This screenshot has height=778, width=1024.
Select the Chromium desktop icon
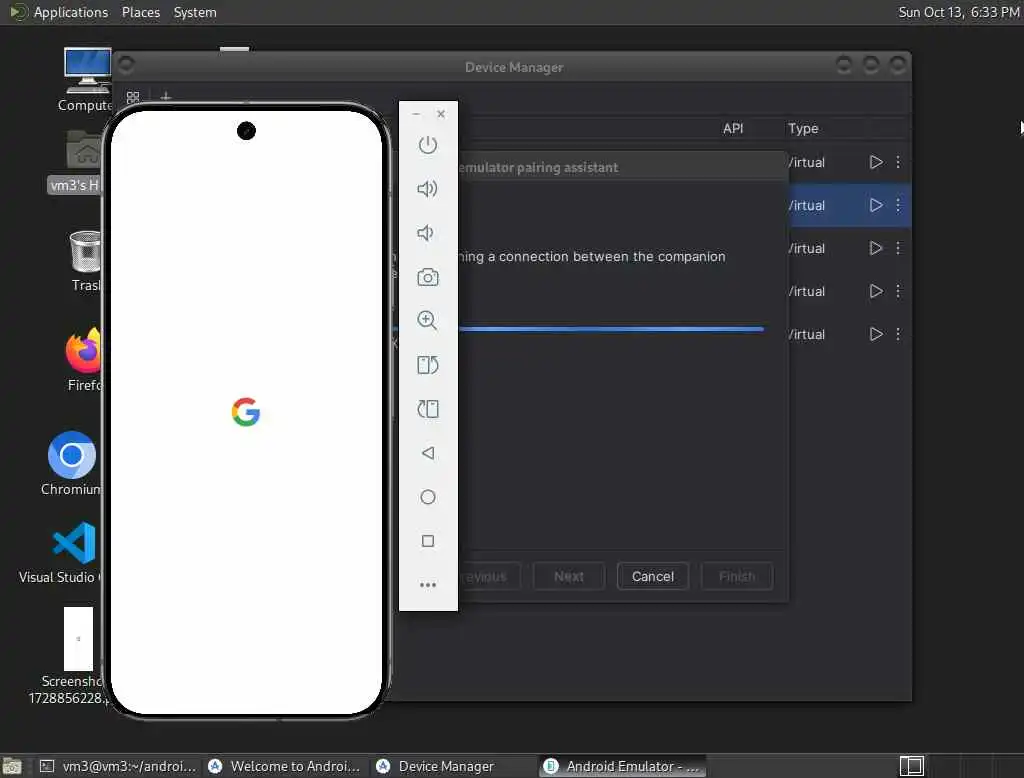click(x=72, y=463)
